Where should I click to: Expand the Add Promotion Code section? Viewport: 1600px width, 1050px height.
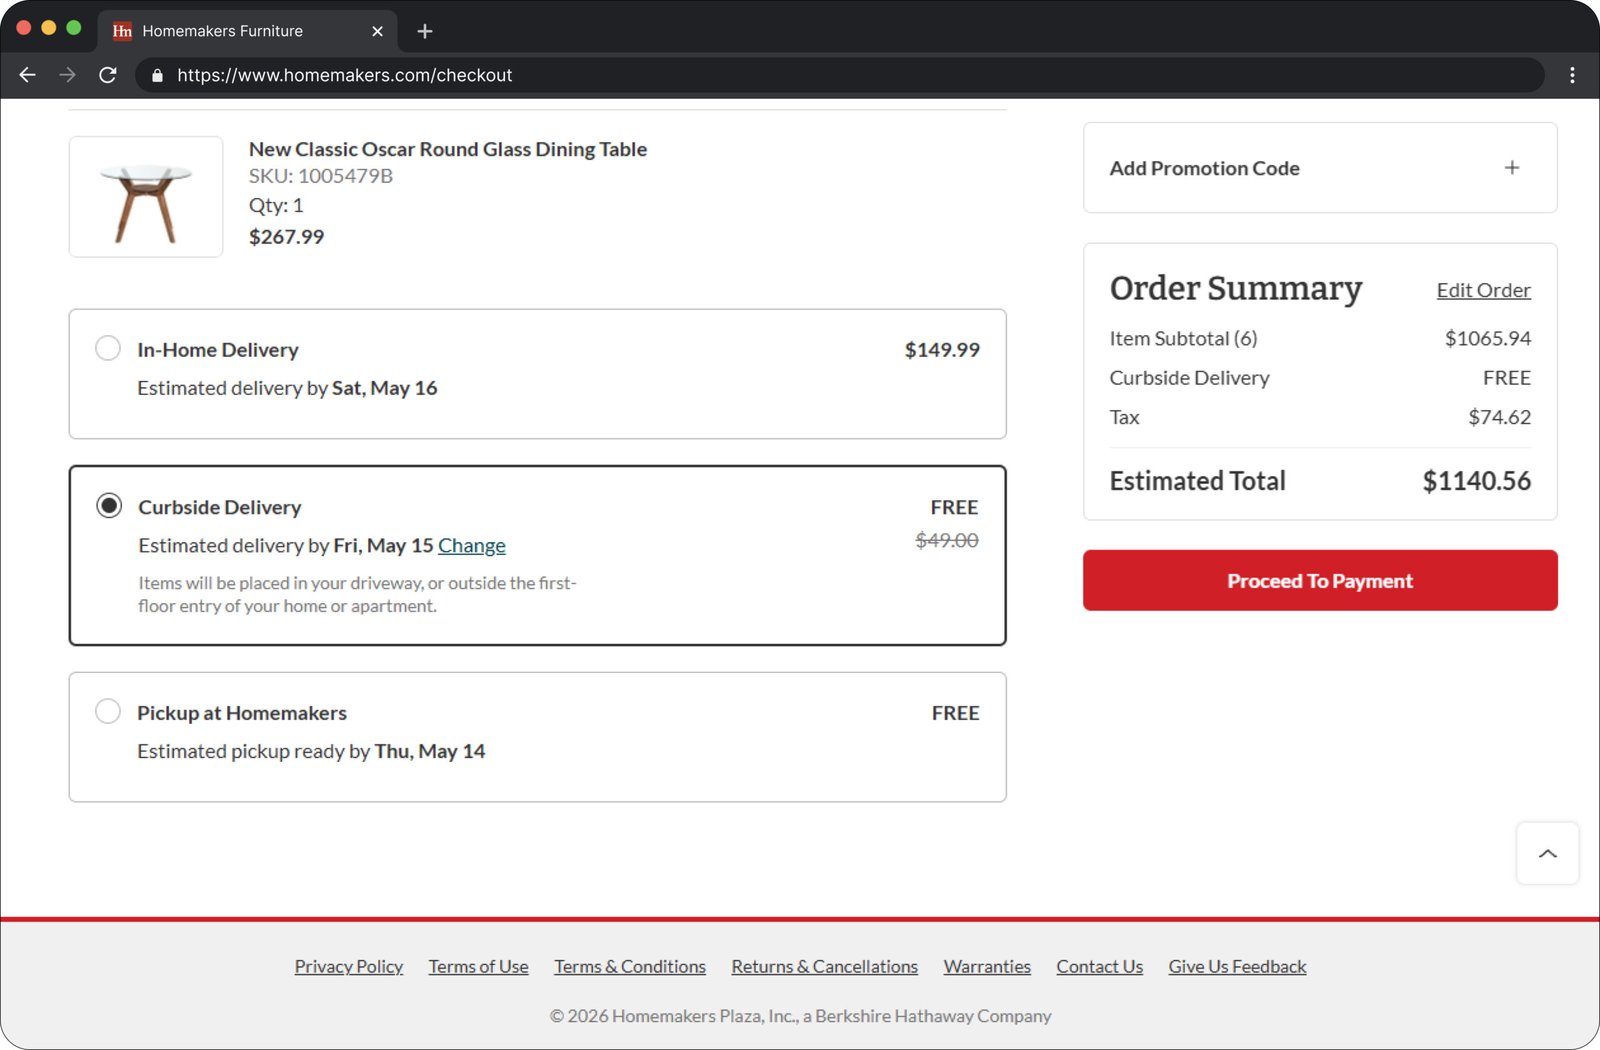pyautogui.click(x=1511, y=168)
